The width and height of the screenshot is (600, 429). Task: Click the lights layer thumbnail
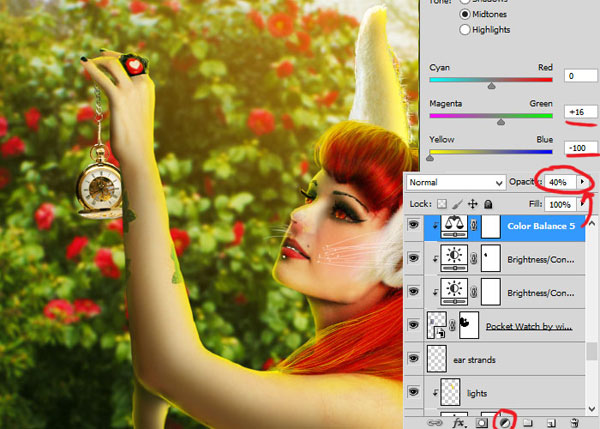tap(450, 392)
